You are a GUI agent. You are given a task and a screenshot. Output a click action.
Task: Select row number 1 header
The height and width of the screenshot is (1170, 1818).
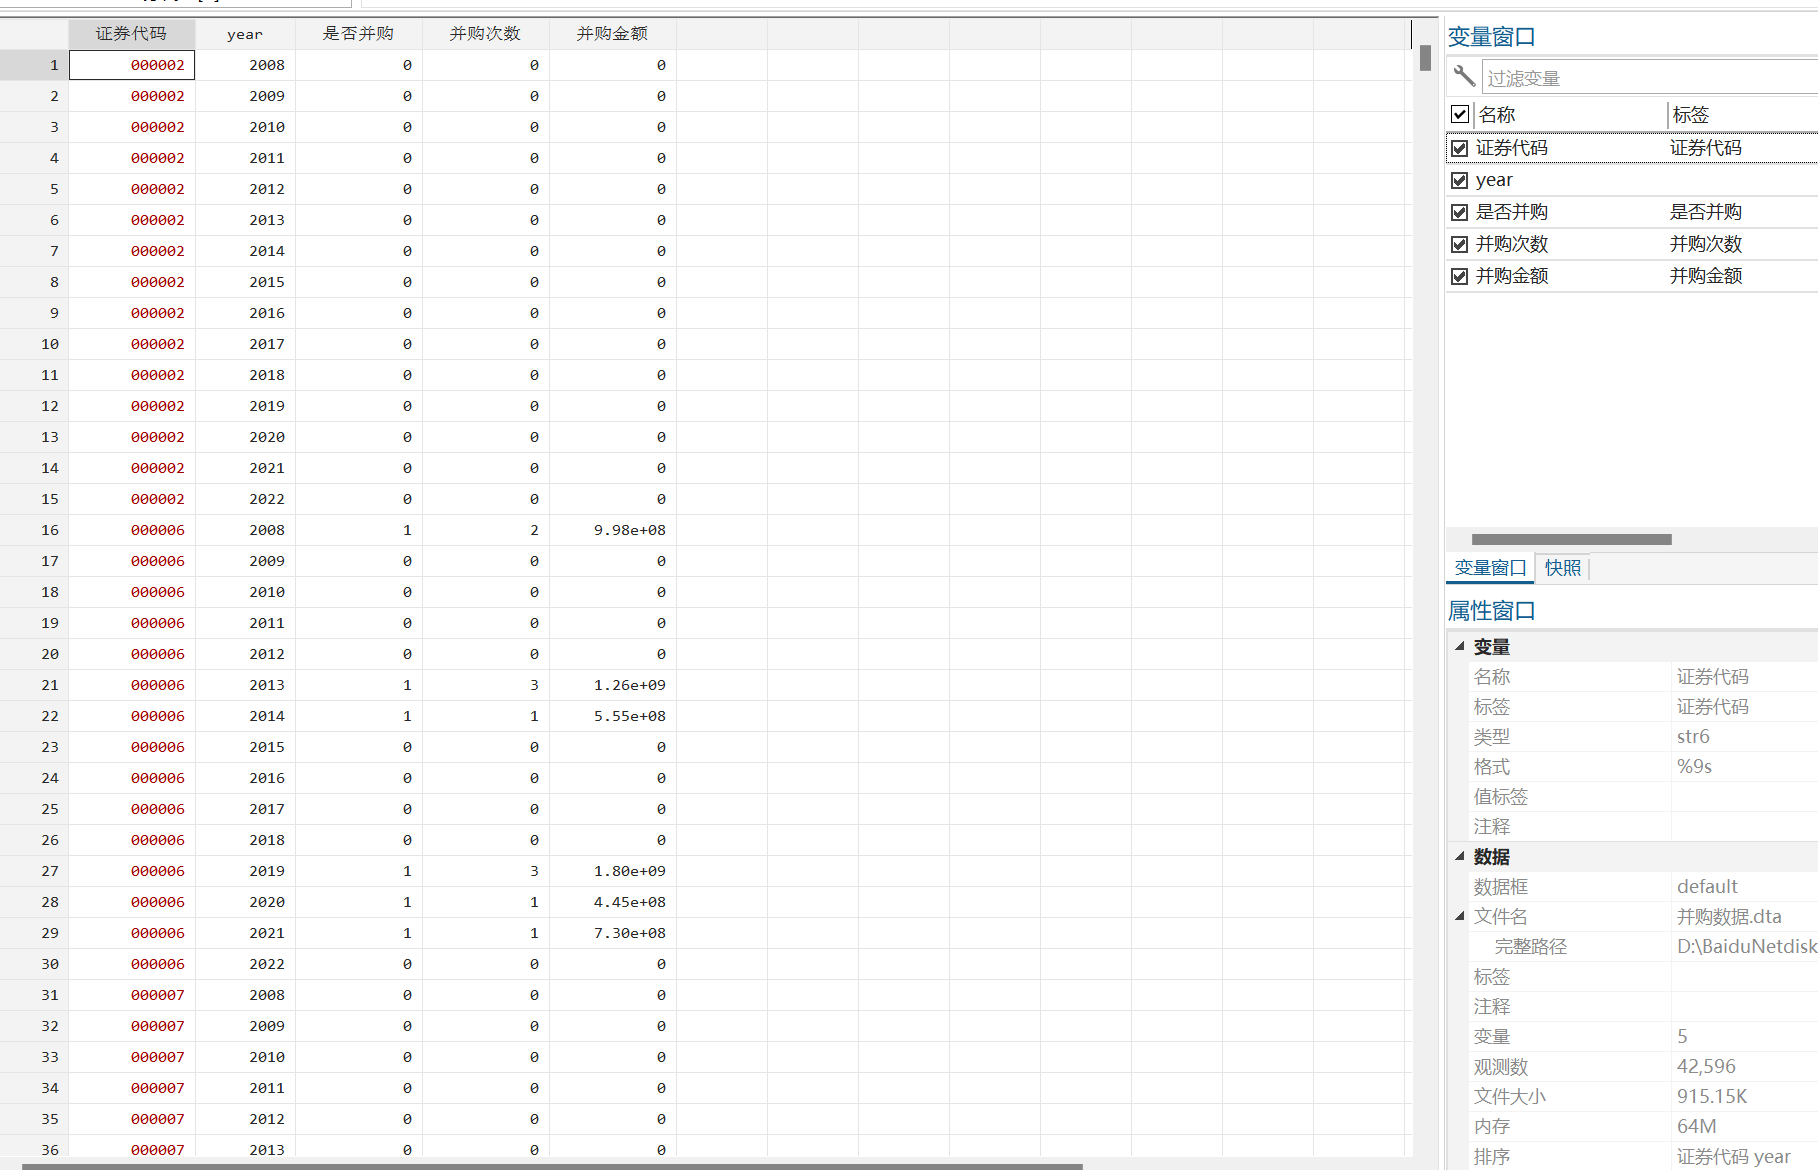pos(34,65)
